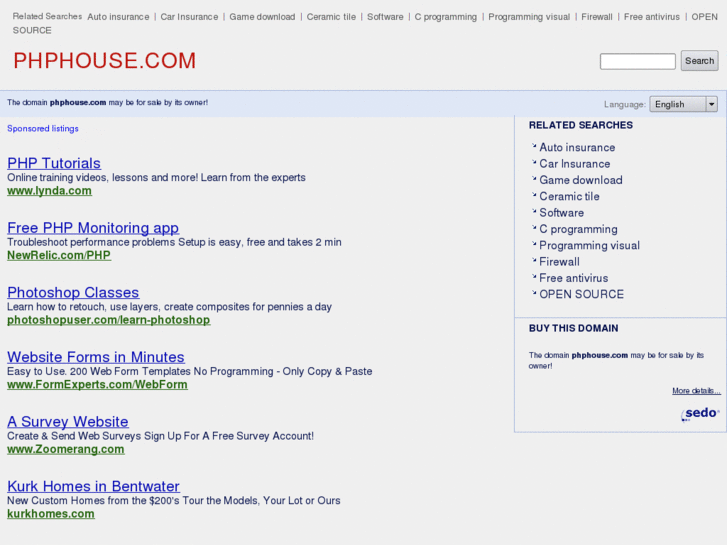Open Free antivirus in sidebar related searches
727x545 pixels.
(x=574, y=278)
